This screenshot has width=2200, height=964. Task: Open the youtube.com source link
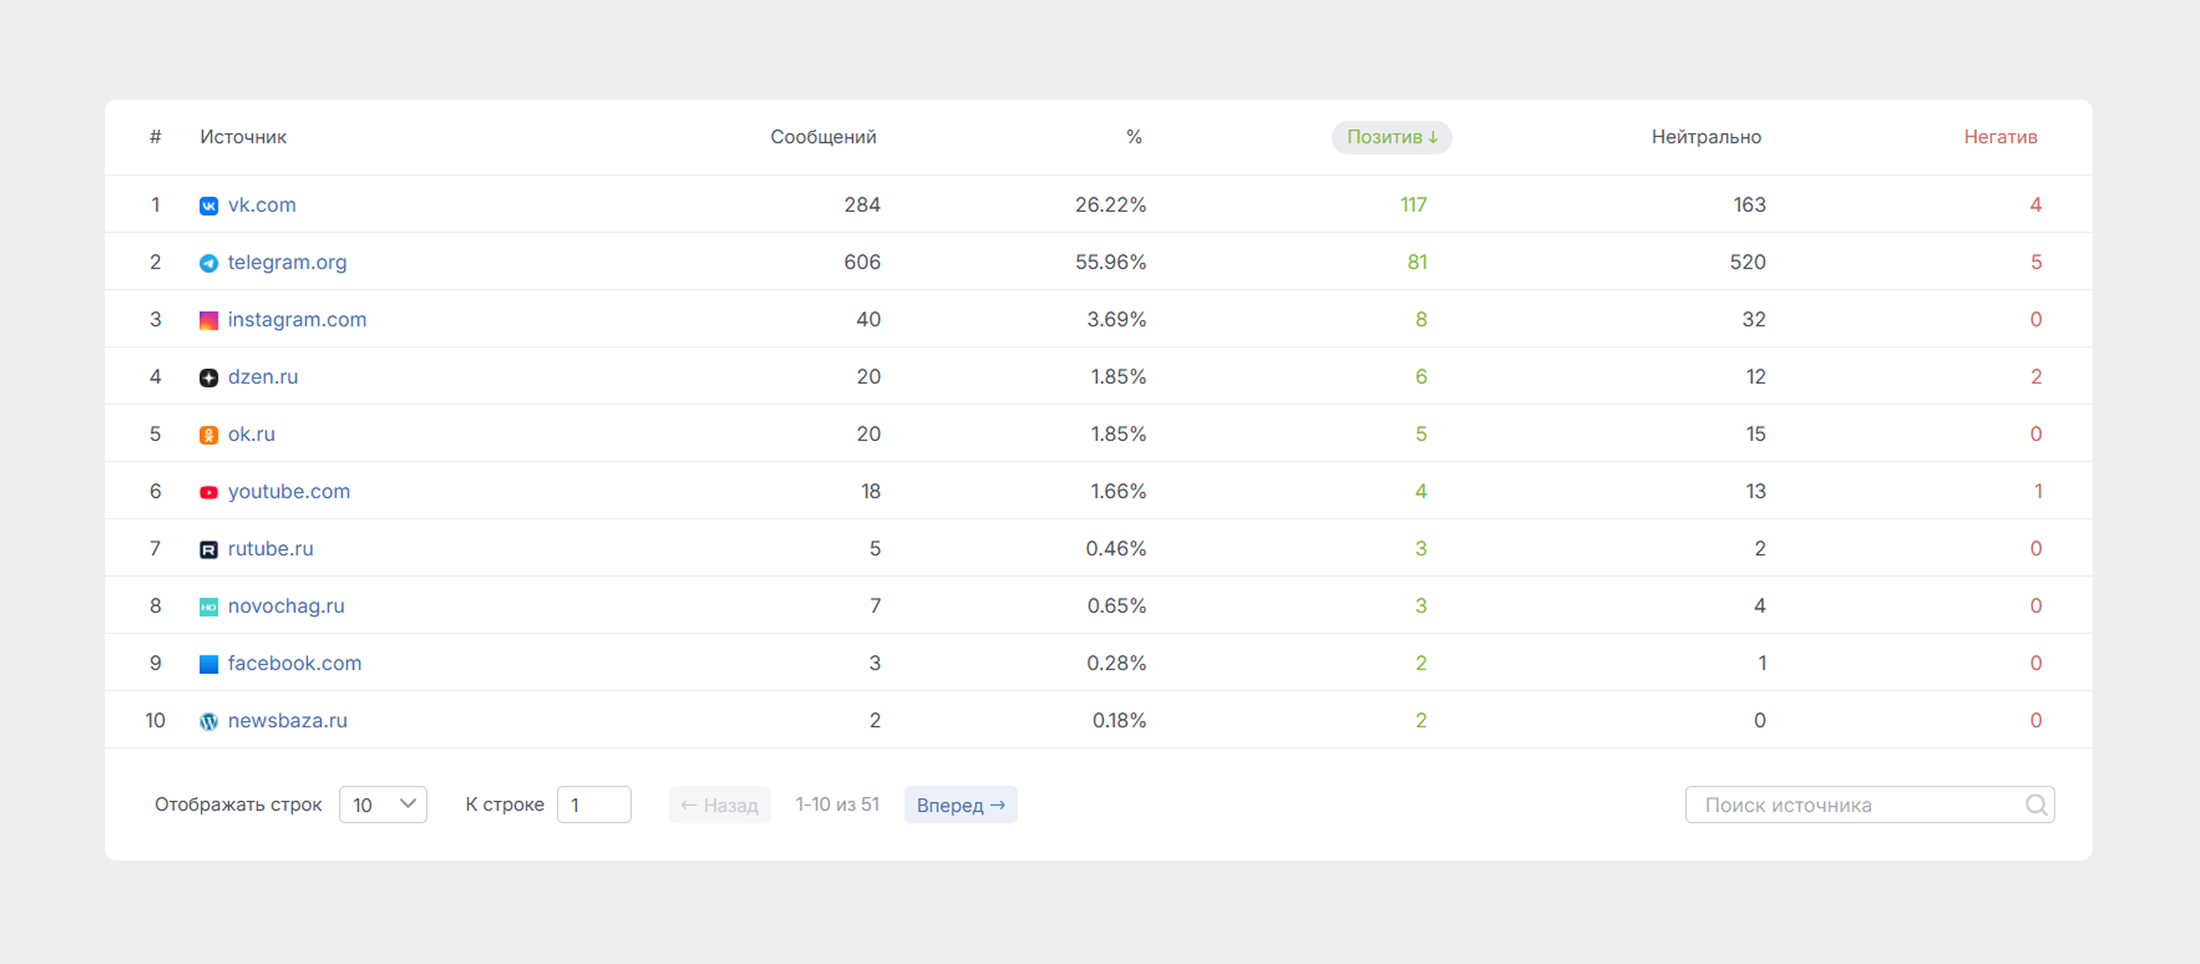coord(289,491)
